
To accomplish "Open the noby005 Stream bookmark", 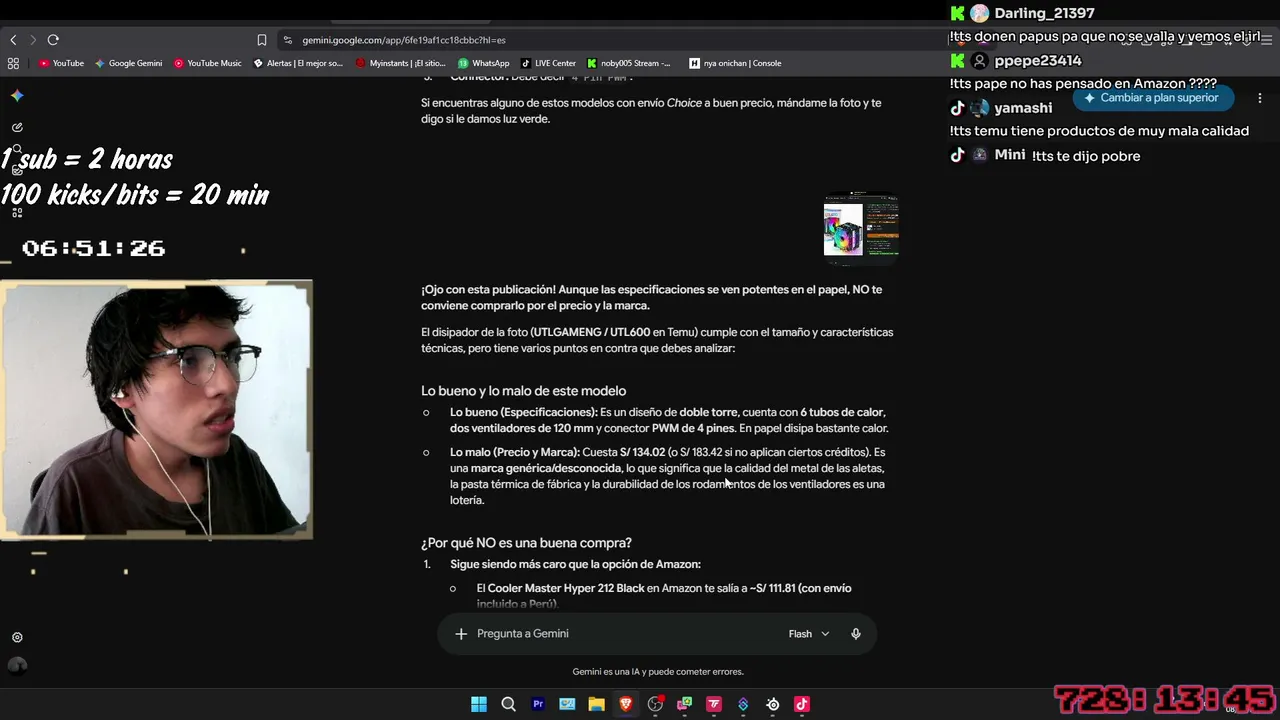I will click(x=629, y=63).
